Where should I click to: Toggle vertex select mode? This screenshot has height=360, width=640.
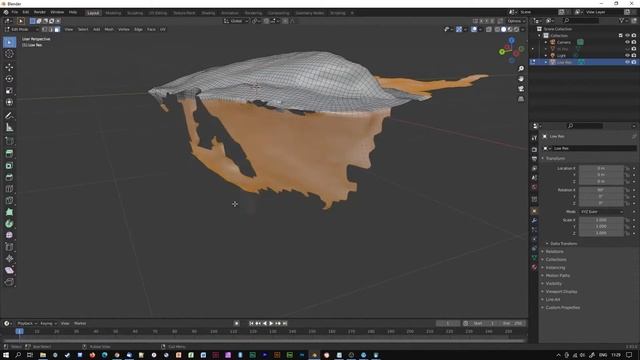pyautogui.click(x=44, y=29)
